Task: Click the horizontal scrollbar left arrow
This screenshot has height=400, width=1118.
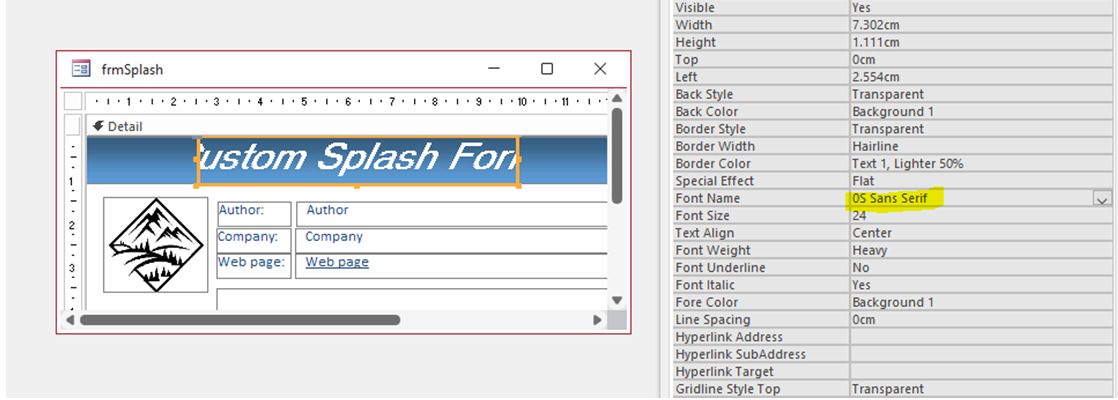Action: click(70, 320)
